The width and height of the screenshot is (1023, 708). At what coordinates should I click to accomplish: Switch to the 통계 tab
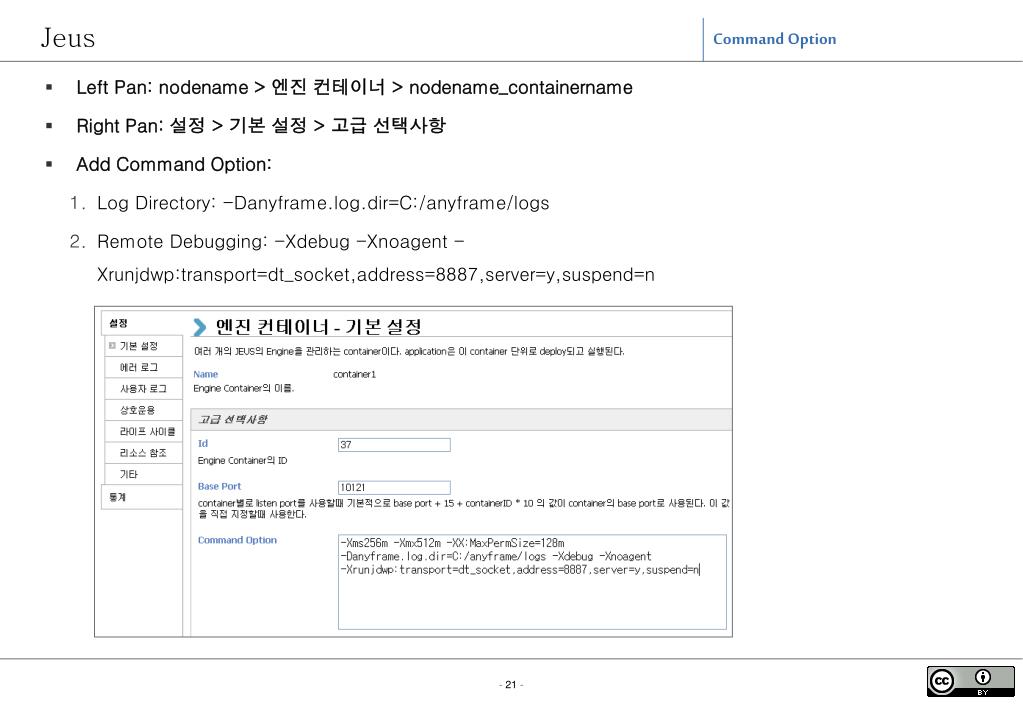(x=142, y=497)
